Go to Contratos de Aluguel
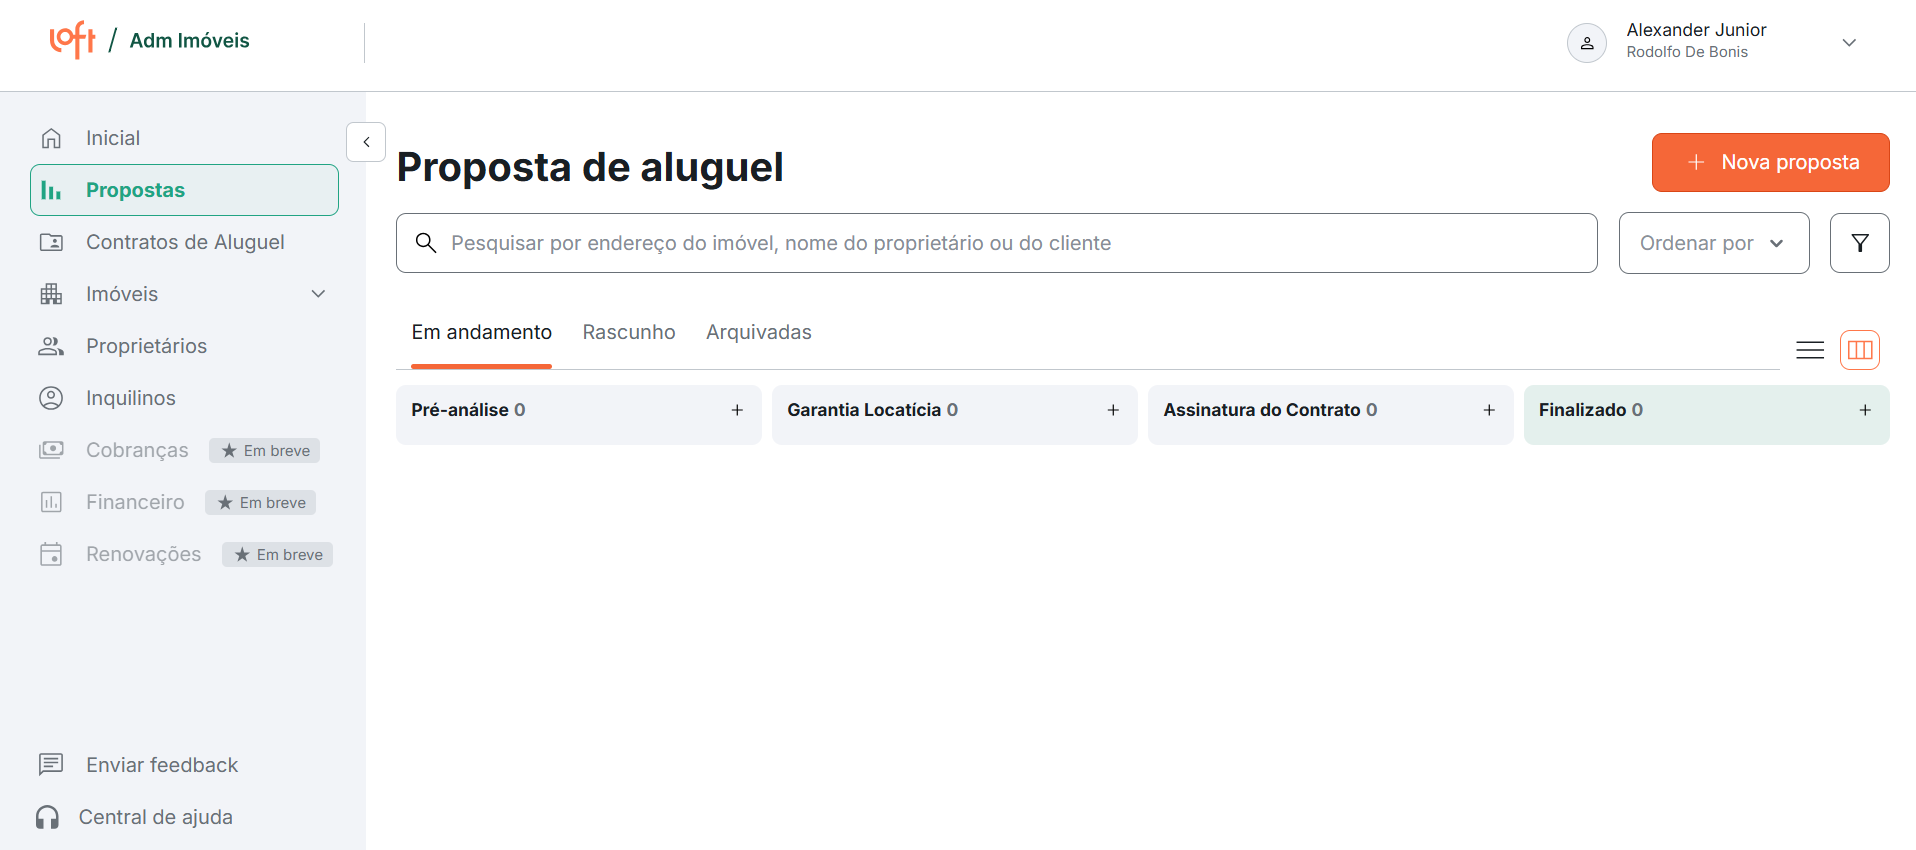This screenshot has width=1916, height=850. tap(185, 242)
